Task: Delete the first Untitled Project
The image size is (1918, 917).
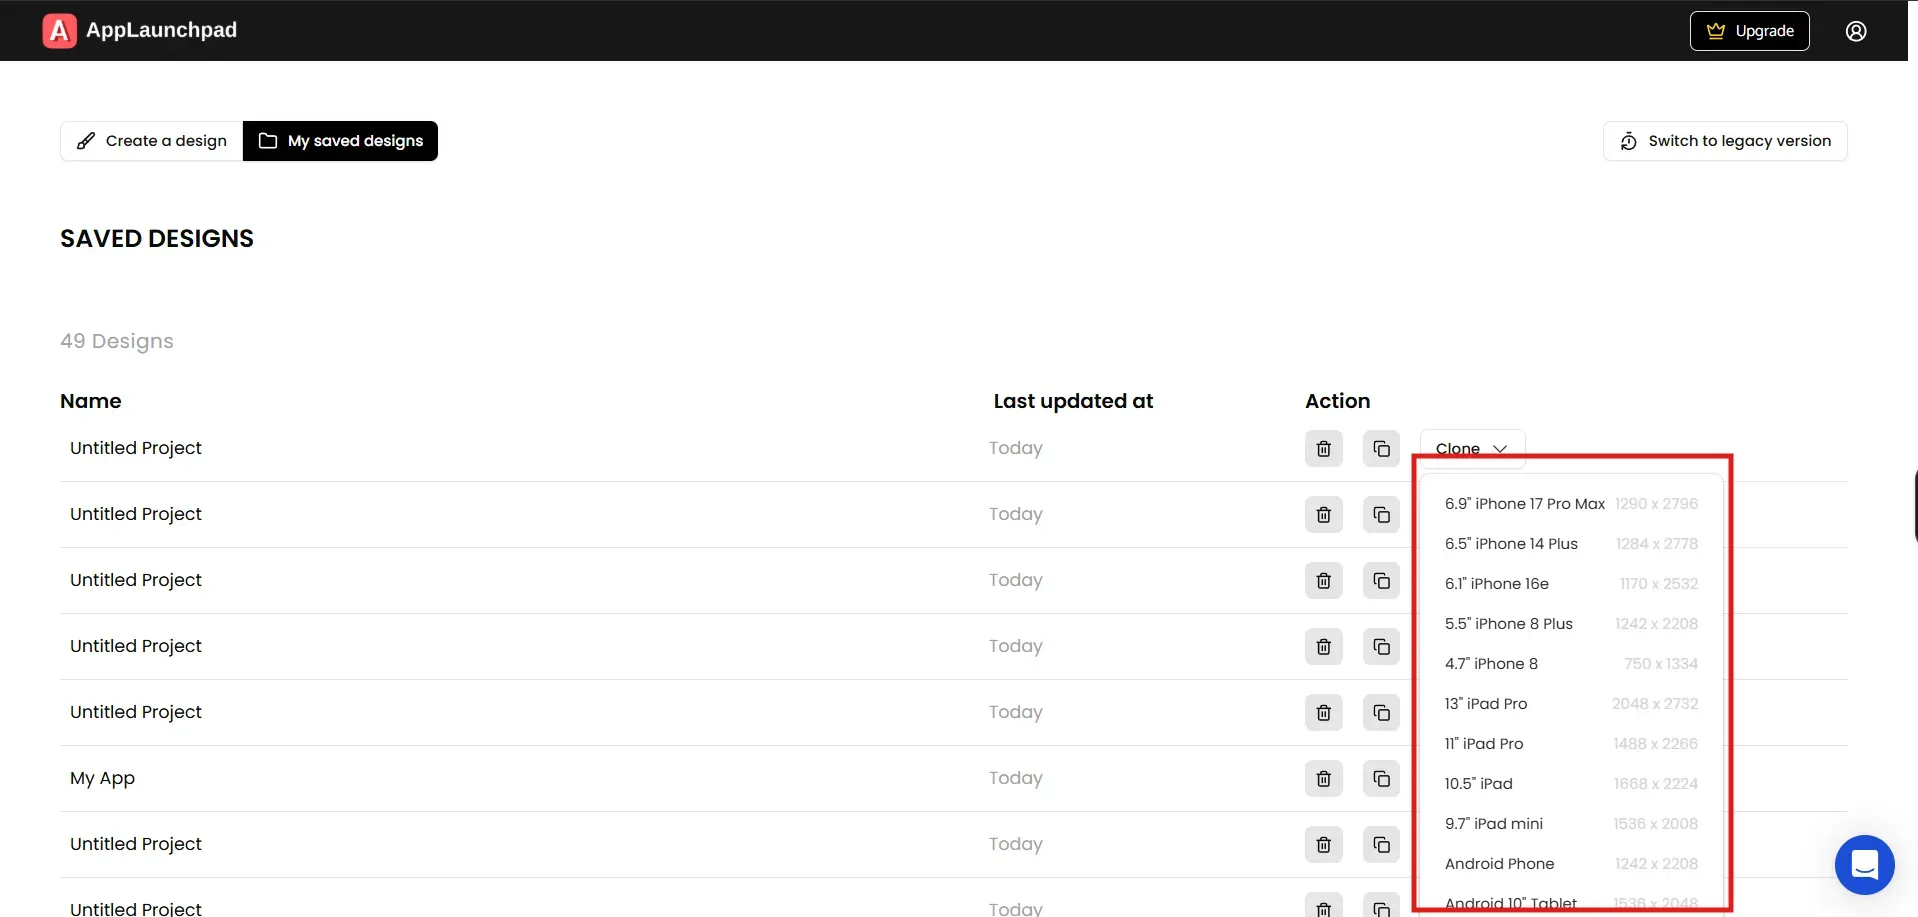Action: pyautogui.click(x=1322, y=448)
